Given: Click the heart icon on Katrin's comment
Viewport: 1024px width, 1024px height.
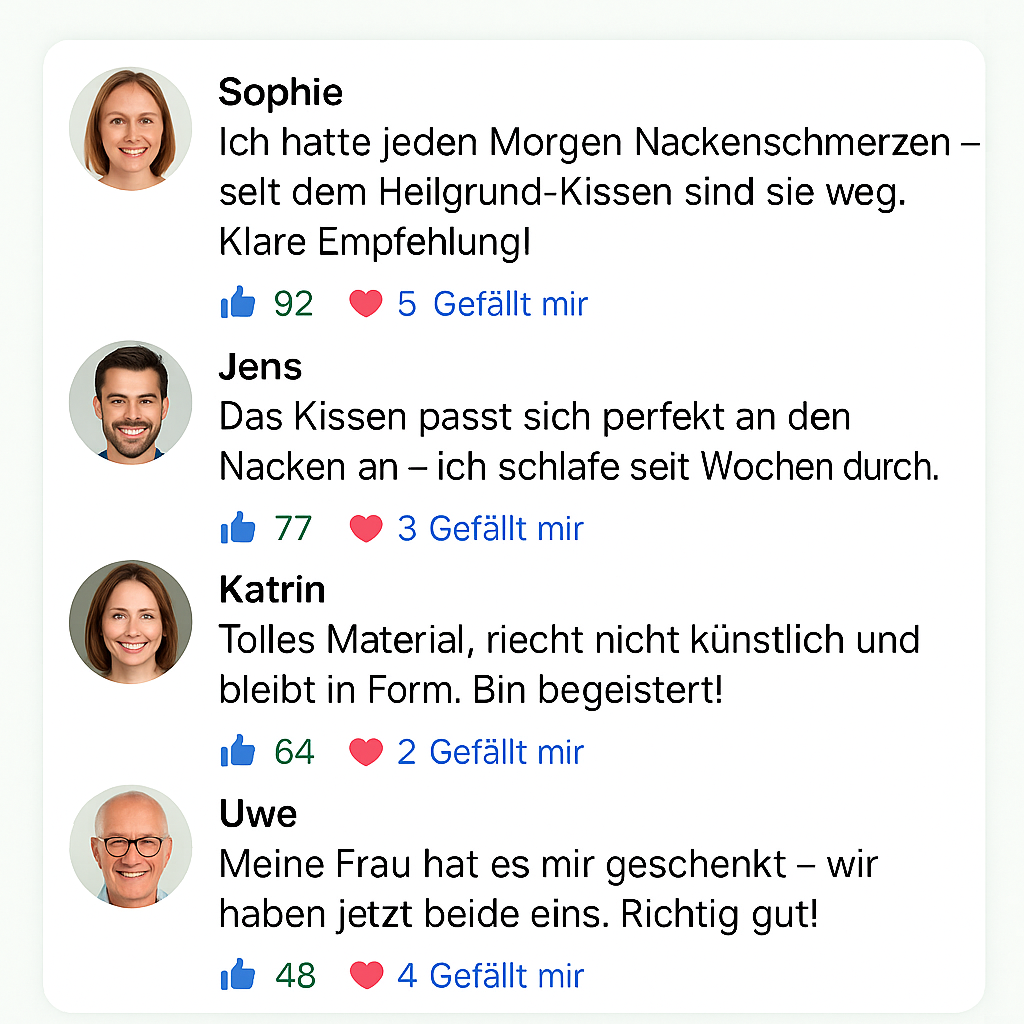Looking at the screenshot, I should tap(365, 752).
